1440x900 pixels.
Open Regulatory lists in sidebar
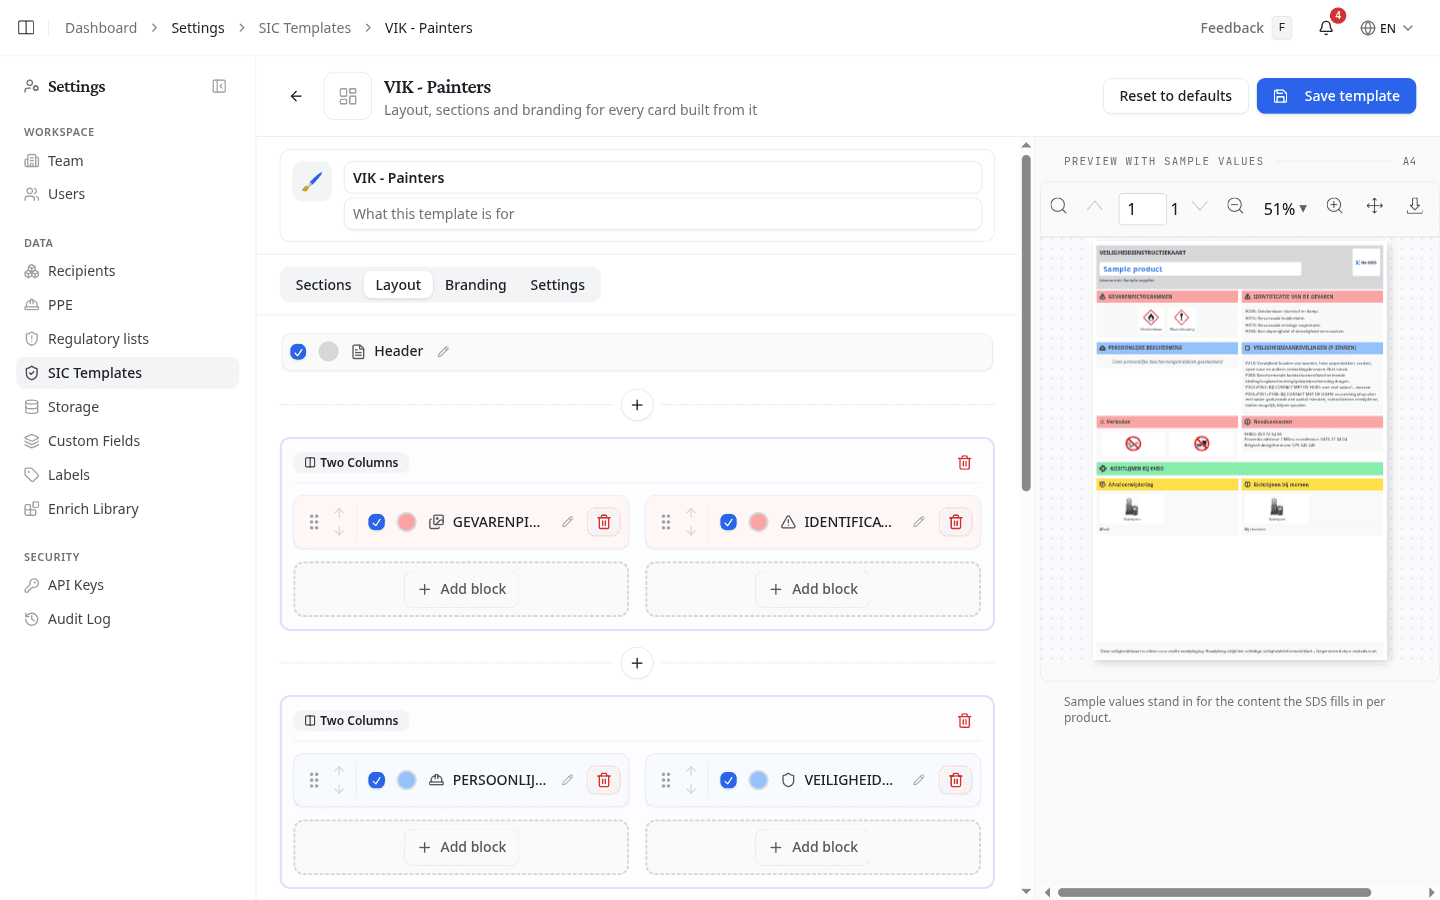[128, 339]
